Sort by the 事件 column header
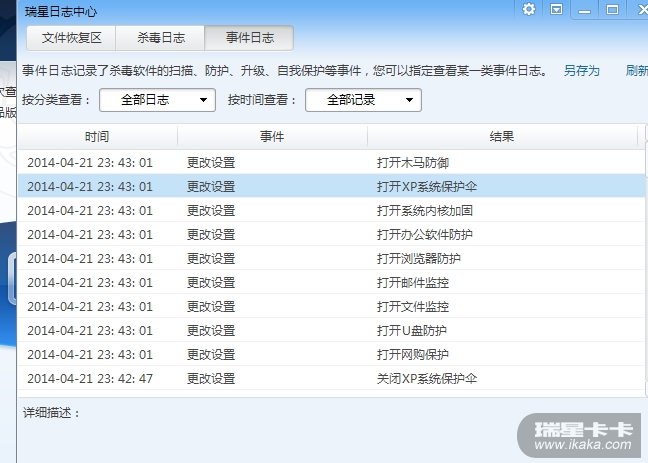The height and width of the screenshot is (463, 648). [272, 137]
